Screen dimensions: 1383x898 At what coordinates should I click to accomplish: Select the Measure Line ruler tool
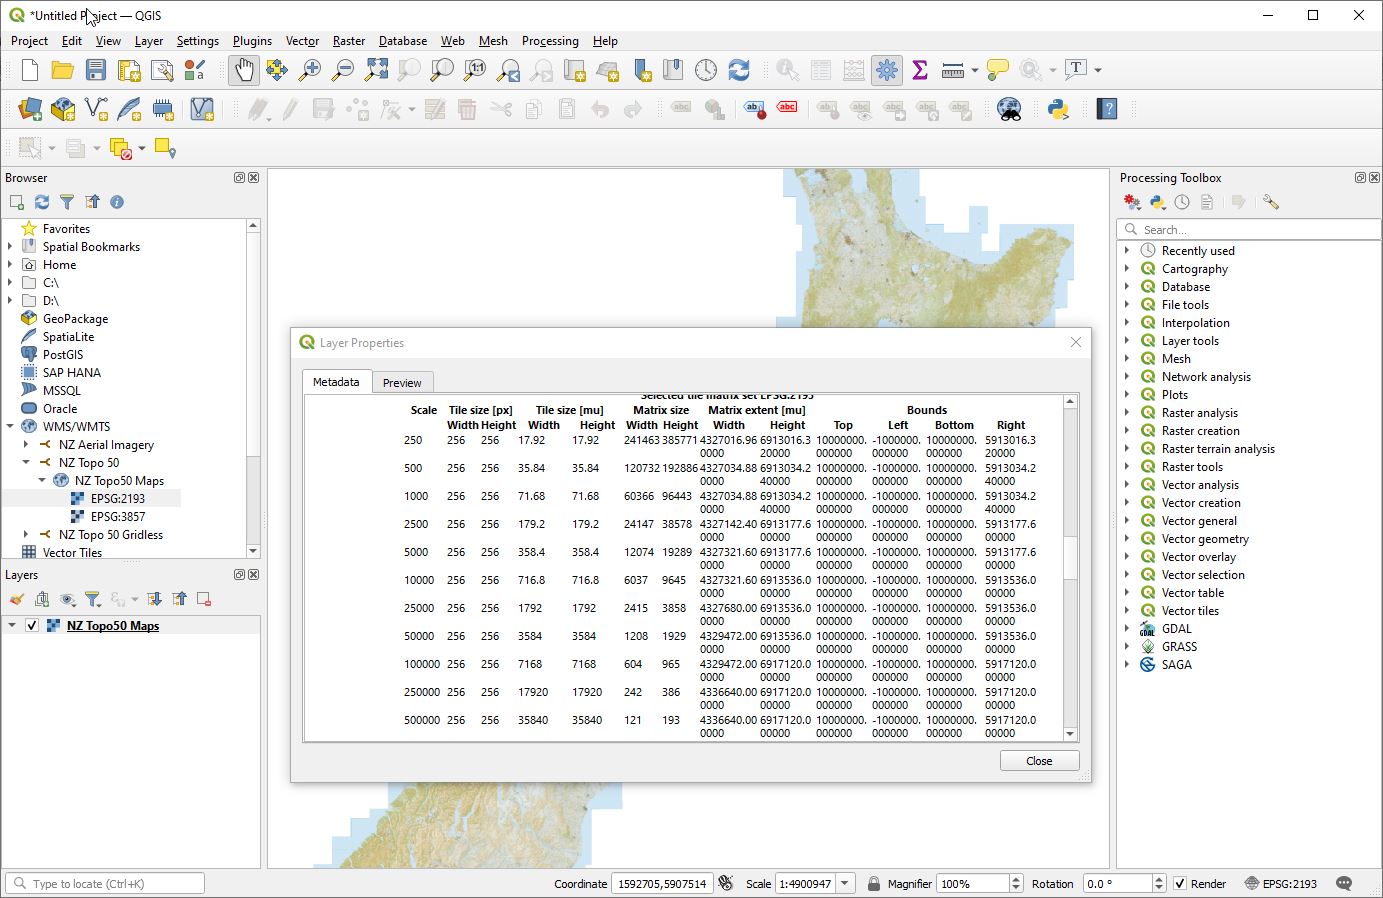tap(953, 70)
